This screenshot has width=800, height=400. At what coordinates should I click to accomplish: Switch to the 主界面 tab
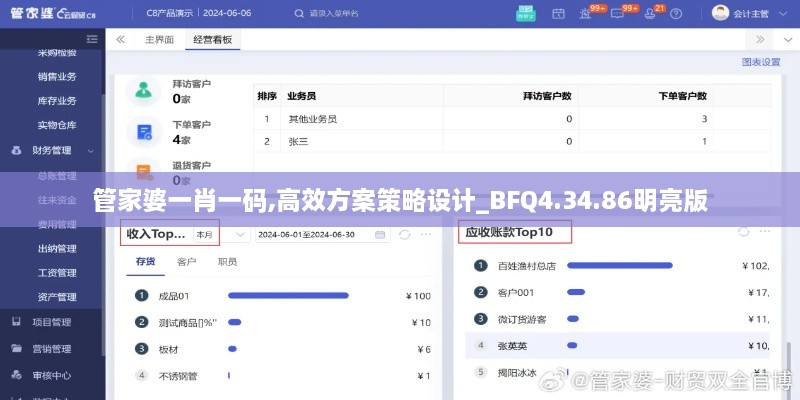pos(159,40)
